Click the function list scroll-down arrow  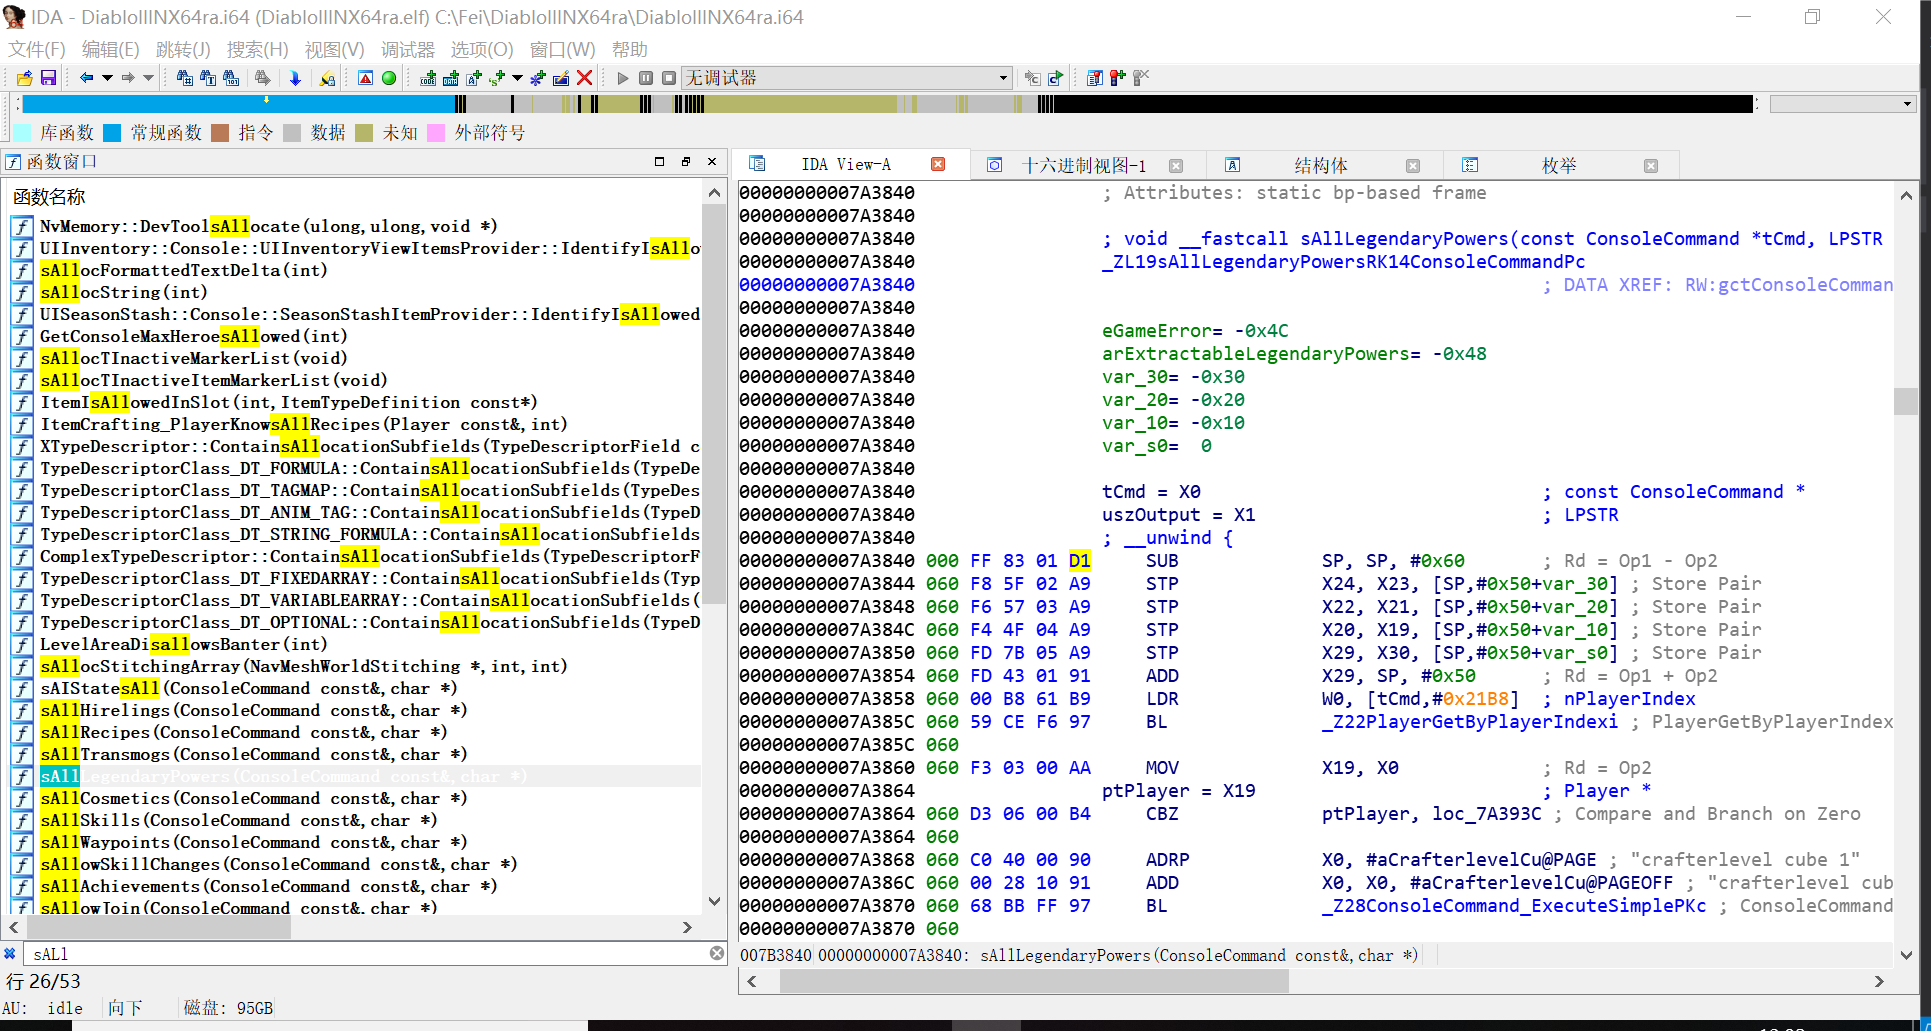714,901
